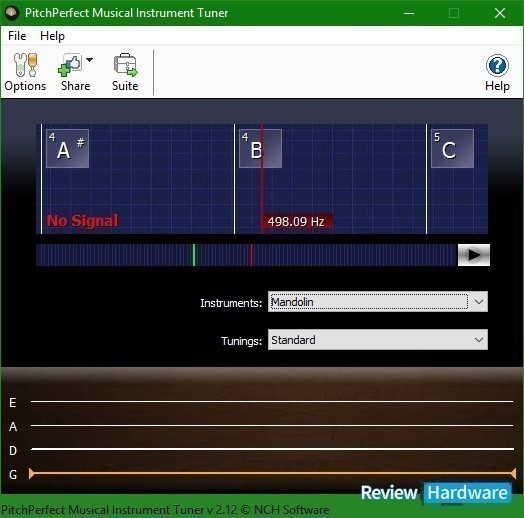The height and width of the screenshot is (518, 524).
Task: Expand the Tunings dropdown showing Standard
Action: [x=378, y=340]
